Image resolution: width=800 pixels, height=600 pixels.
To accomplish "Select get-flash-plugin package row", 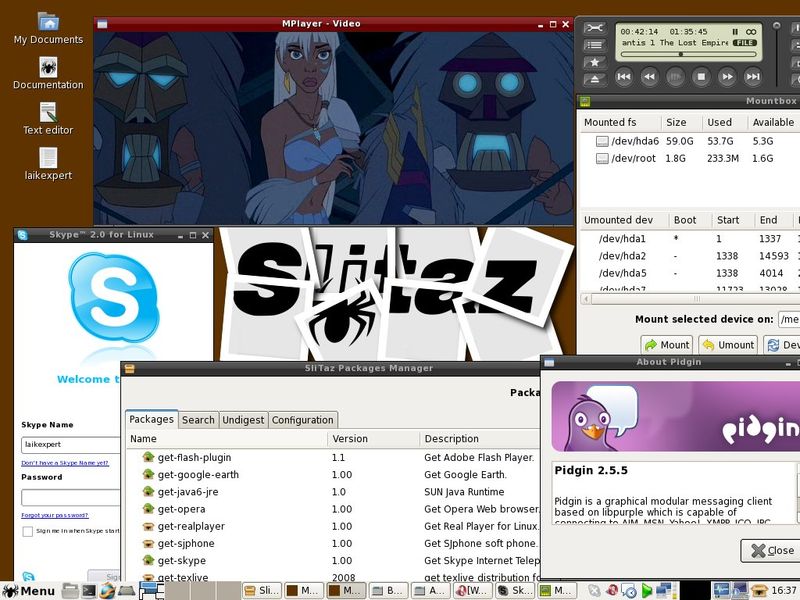I will click(333, 458).
